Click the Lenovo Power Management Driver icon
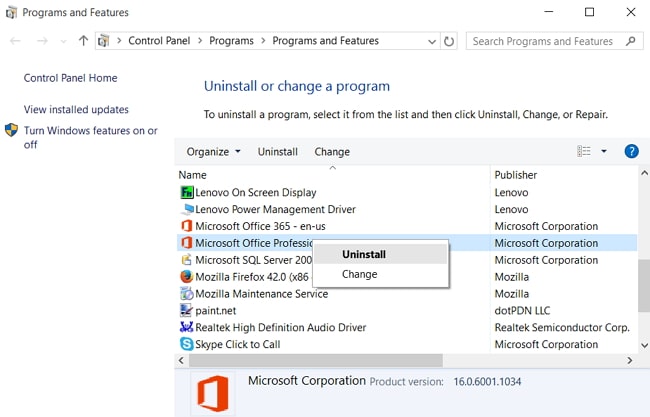The width and height of the screenshot is (650, 417). click(187, 209)
